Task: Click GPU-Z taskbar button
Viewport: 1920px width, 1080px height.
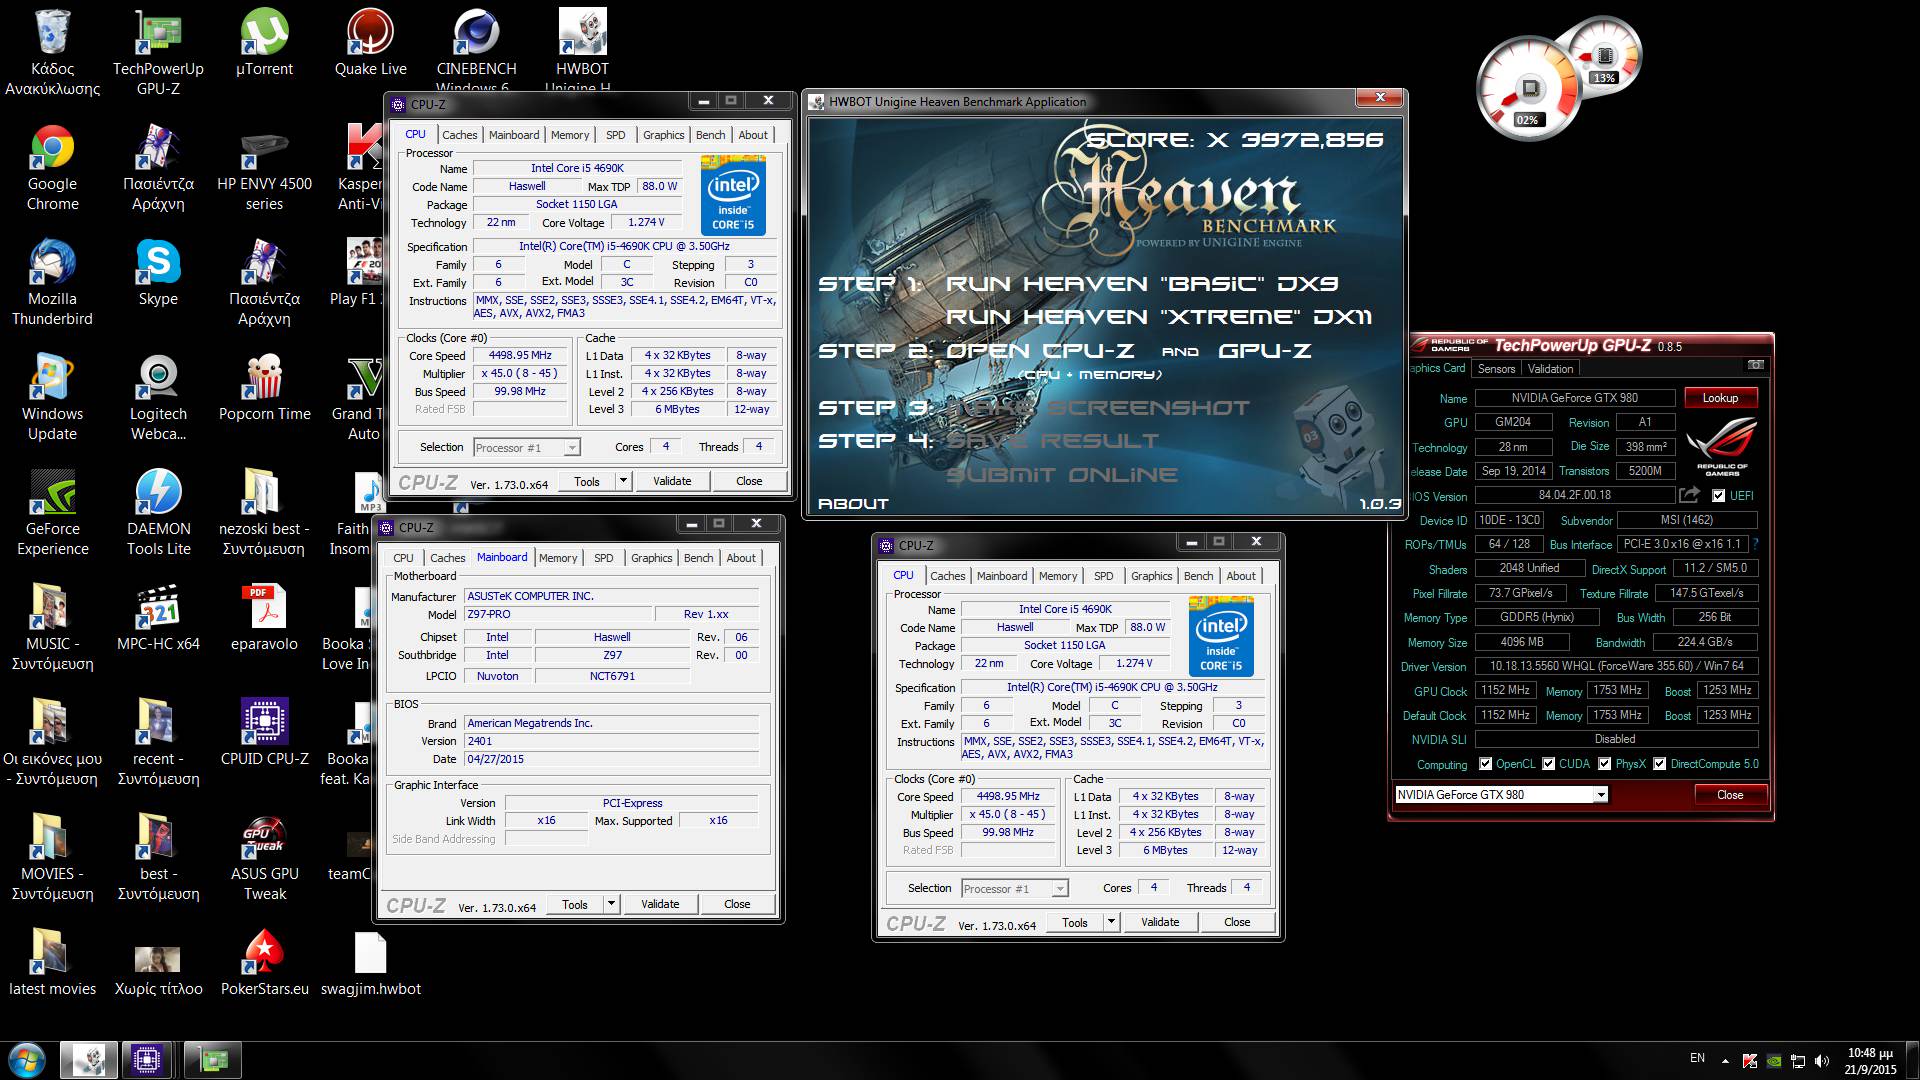Action: [211, 1060]
